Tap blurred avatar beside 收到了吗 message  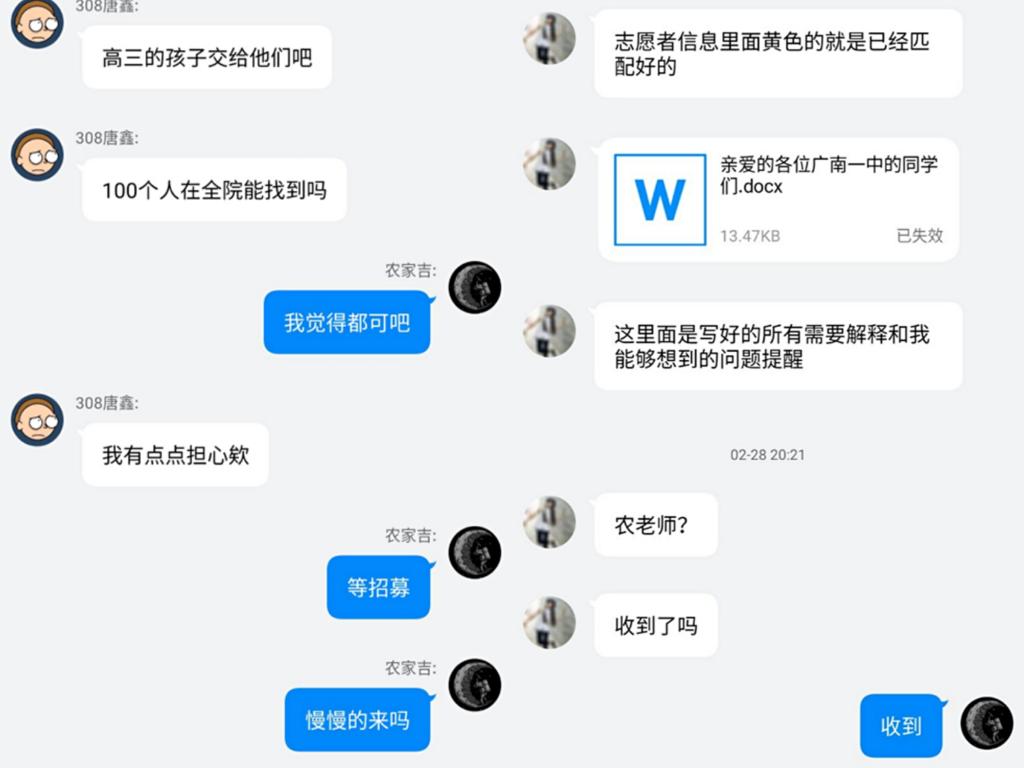coord(549,623)
